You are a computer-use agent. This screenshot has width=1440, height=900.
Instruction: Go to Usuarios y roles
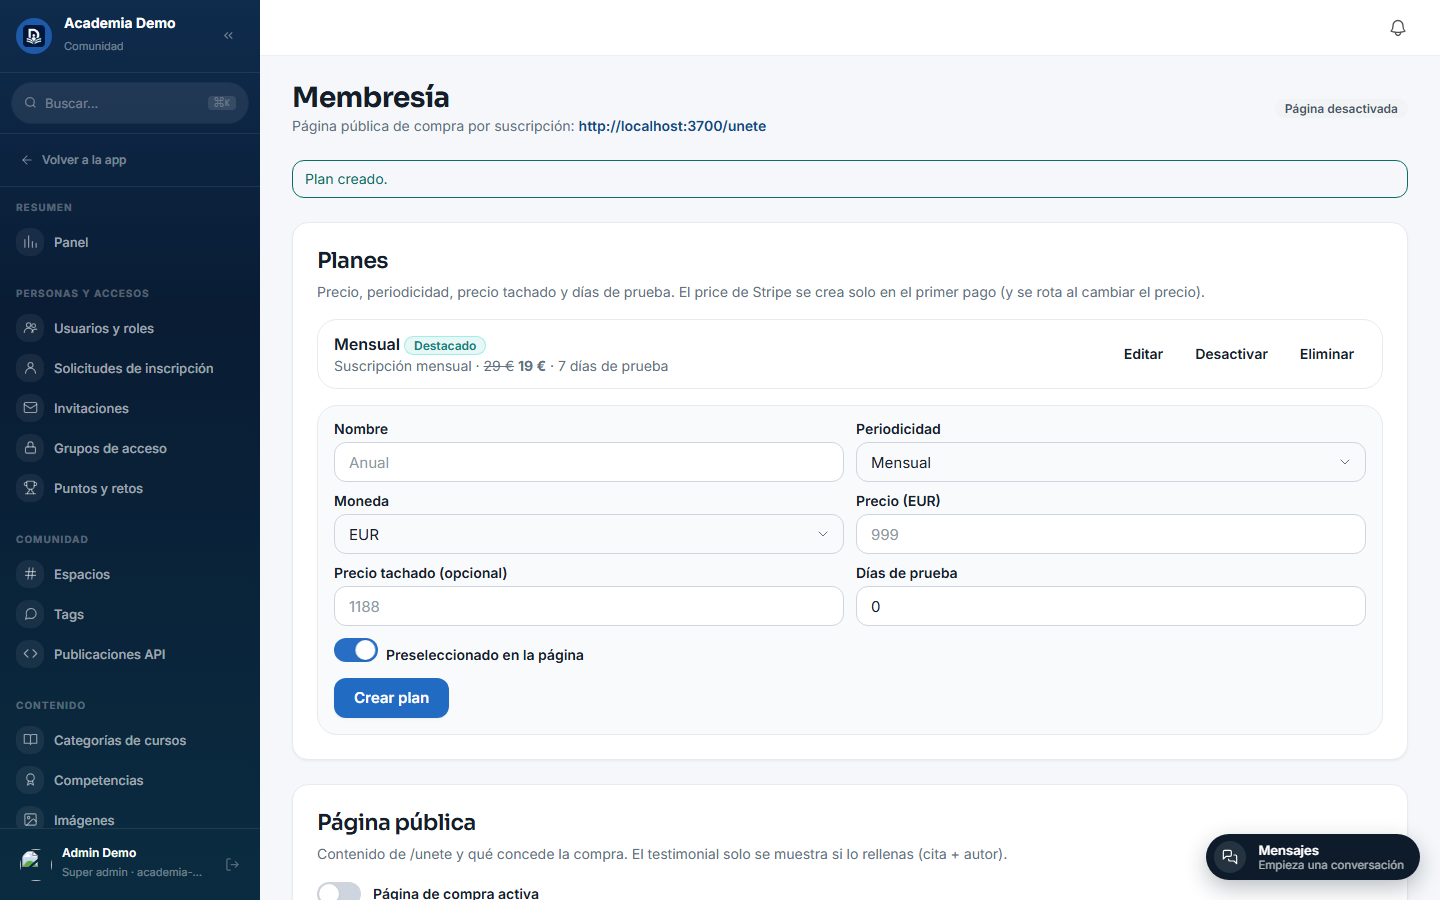pyautogui.click(x=130, y=328)
